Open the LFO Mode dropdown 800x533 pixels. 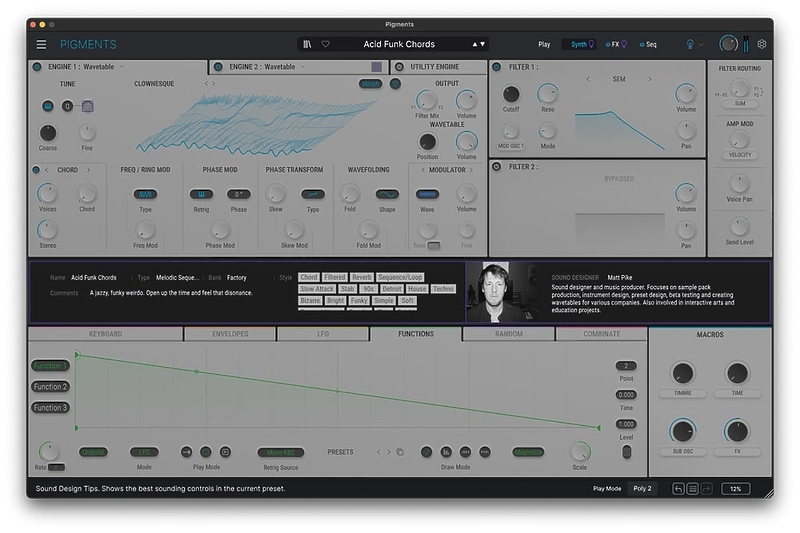pyautogui.click(x=144, y=452)
